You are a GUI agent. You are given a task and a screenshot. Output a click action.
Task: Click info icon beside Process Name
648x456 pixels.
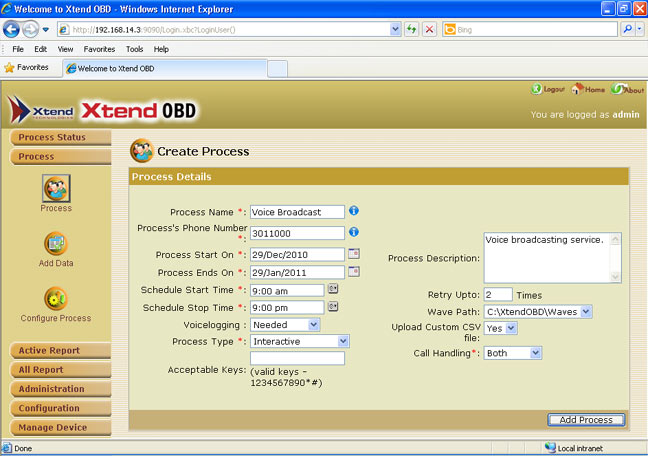pyautogui.click(x=354, y=211)
